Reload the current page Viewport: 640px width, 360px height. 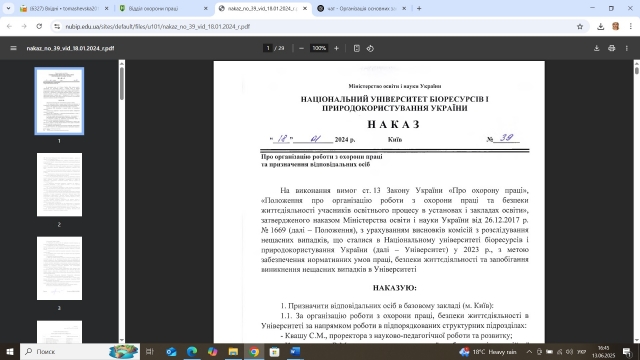coord(39,27)
